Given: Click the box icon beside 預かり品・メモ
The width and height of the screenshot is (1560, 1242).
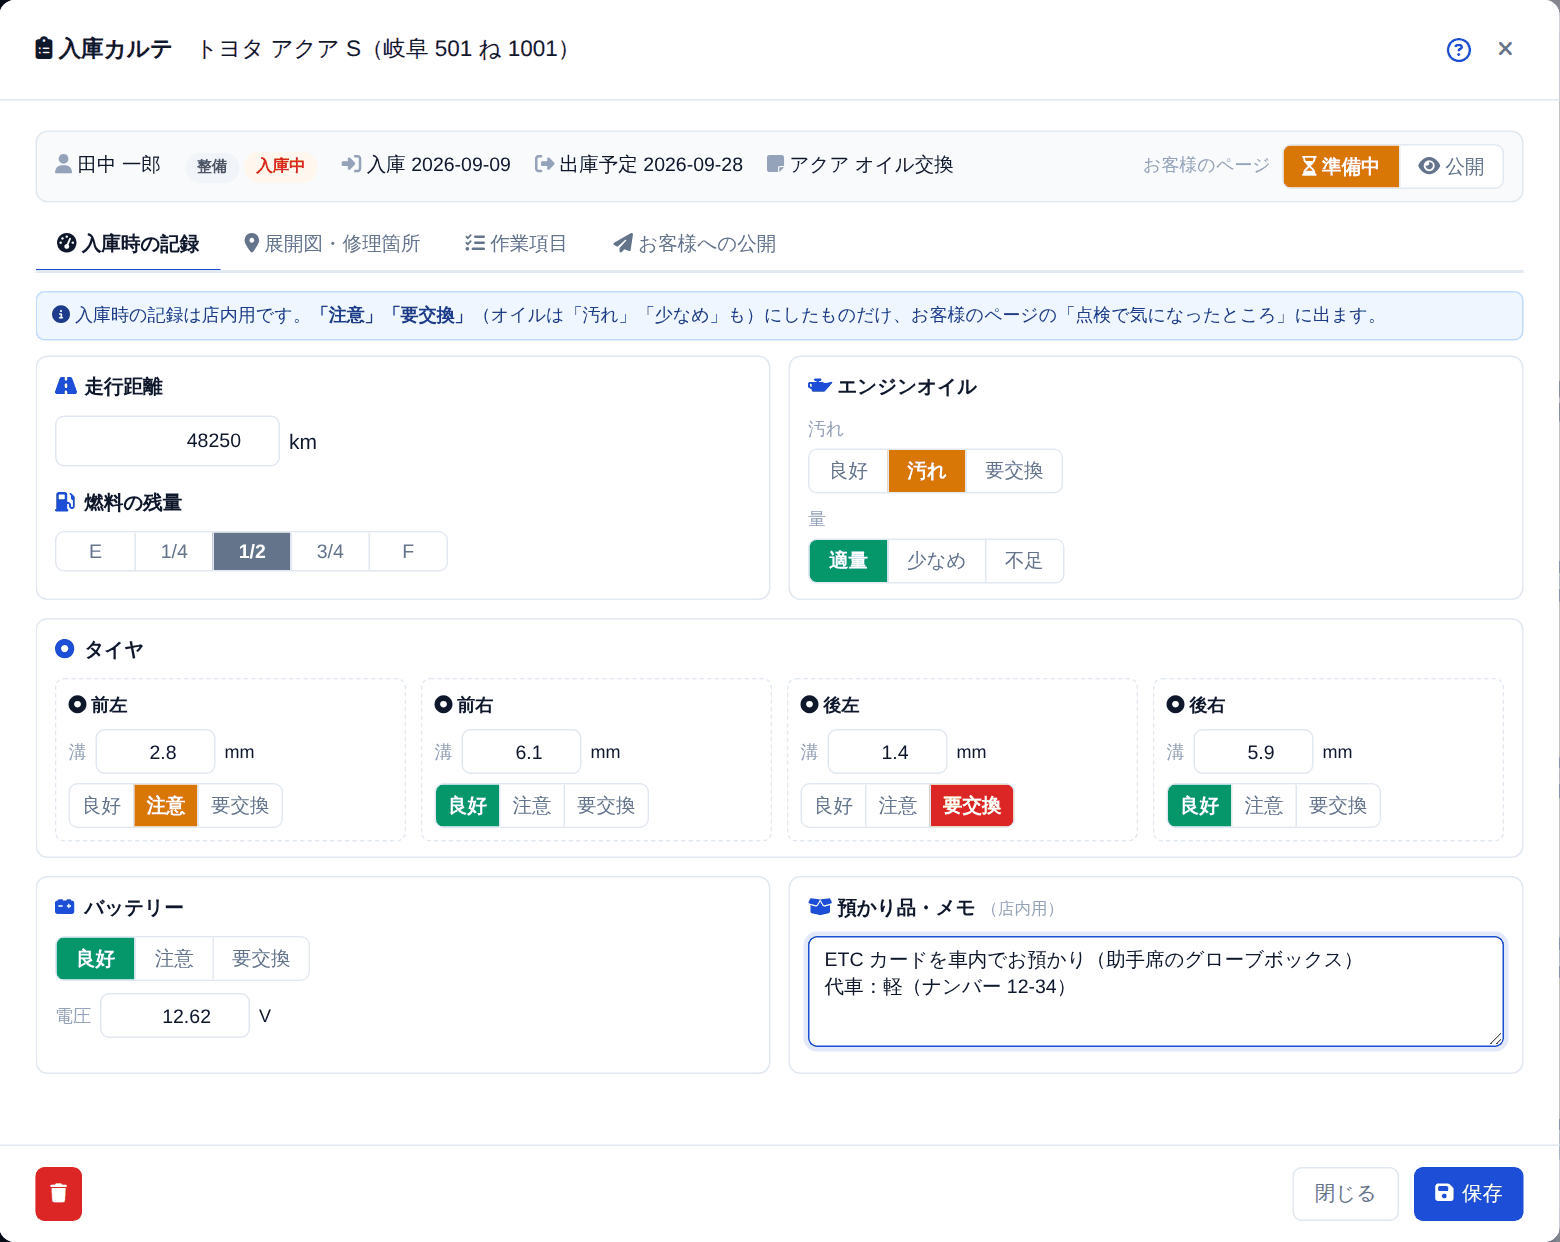Looking at the screenshot, I should (819, 907).
